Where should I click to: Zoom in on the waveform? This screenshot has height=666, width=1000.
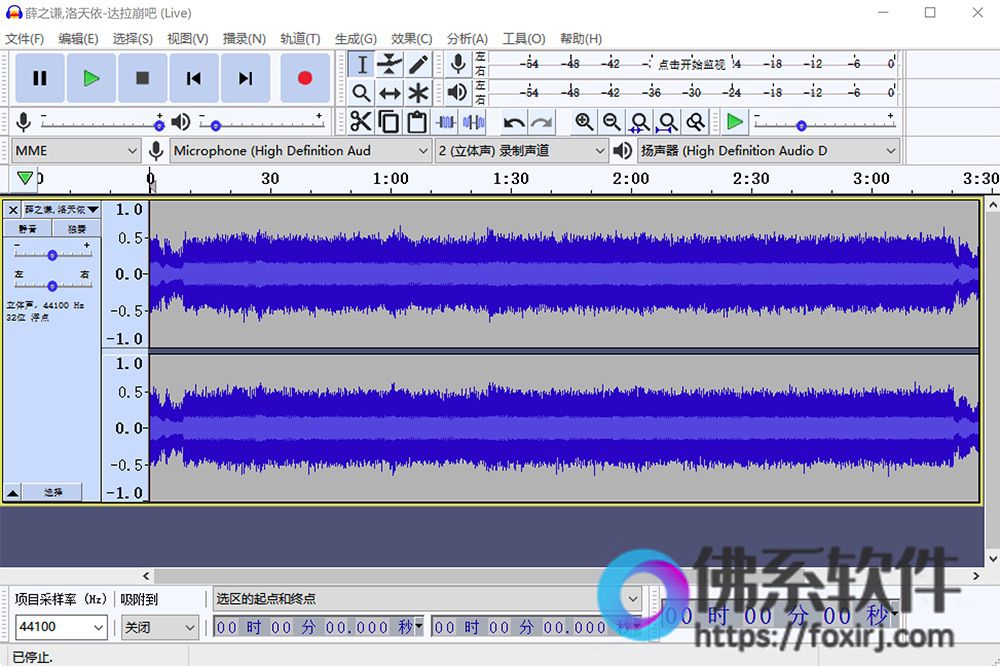[x=584, y=121]
